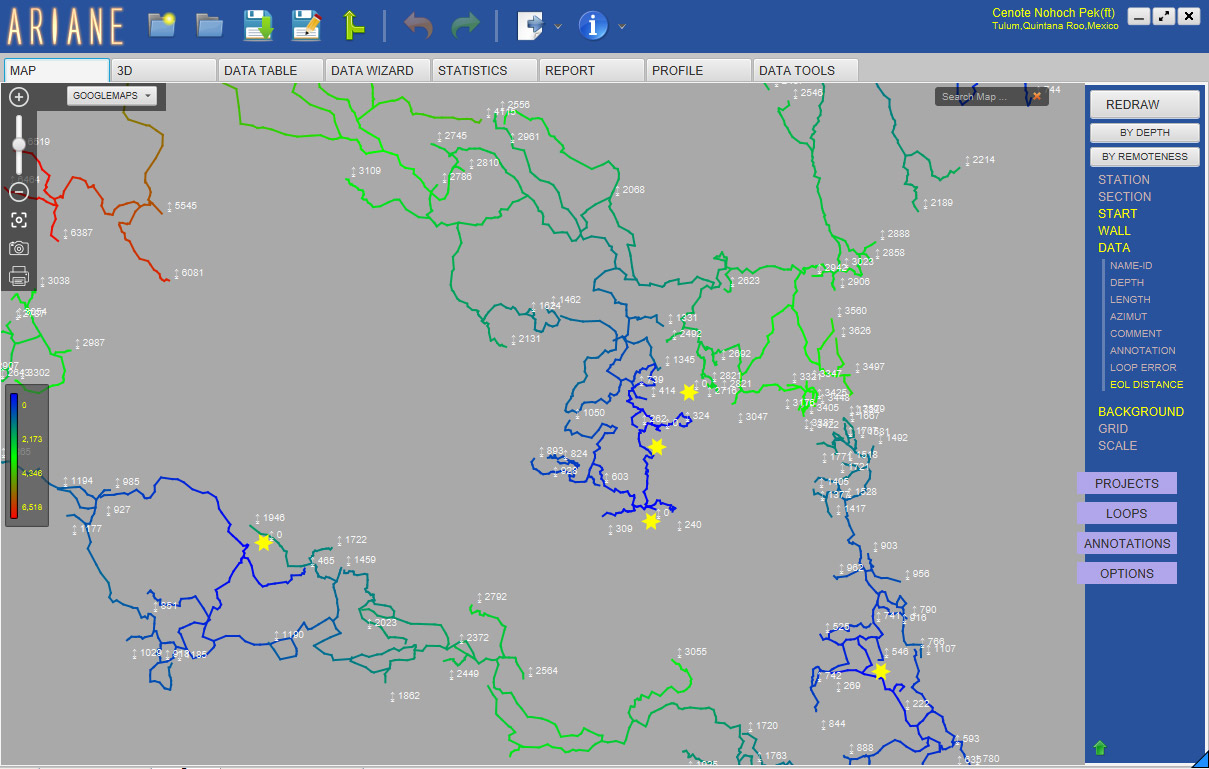Screen dimensions: 1209x769
Task: Enable LENGTH data label
Action: coord(1130,300)
